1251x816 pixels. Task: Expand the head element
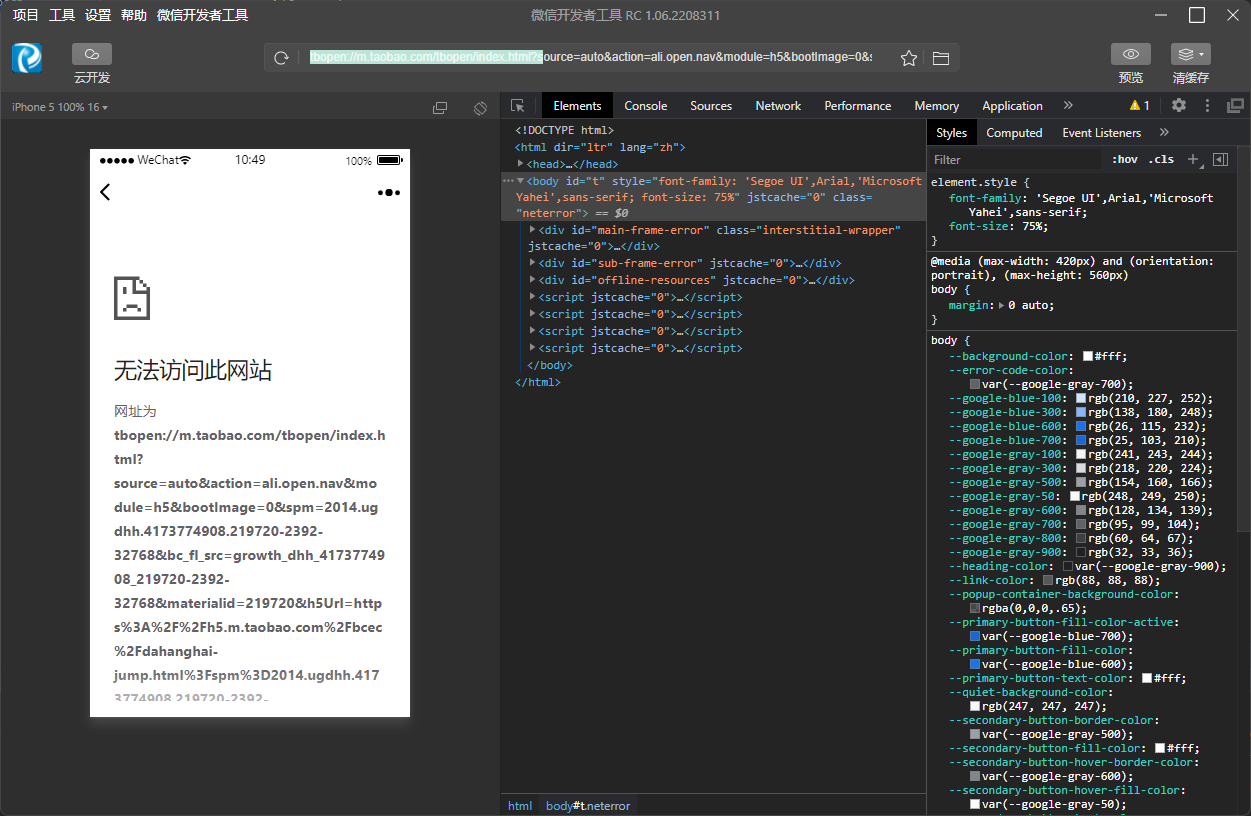pyautogui.click(x=521, y=164)
